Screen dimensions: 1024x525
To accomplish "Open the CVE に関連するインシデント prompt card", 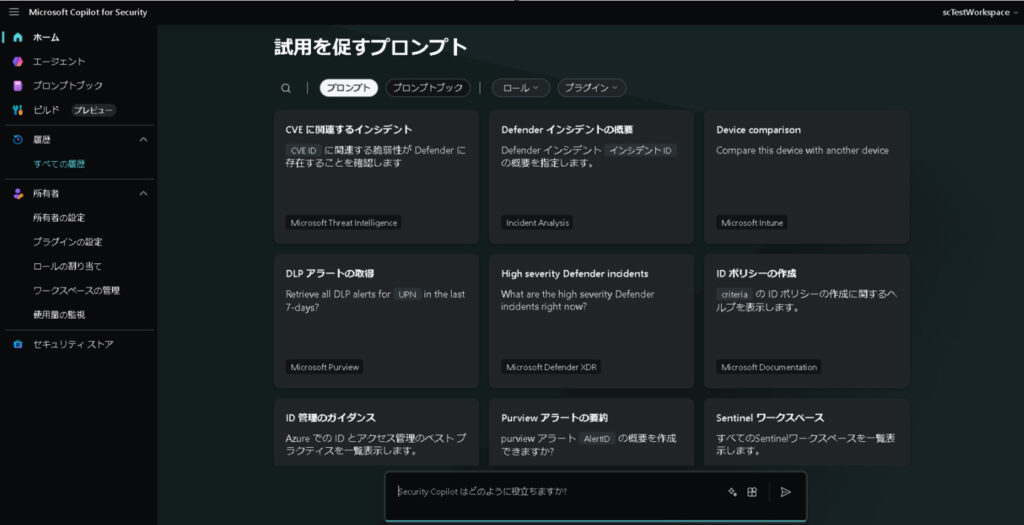I will pyautogui.click(x=376, y=177).
